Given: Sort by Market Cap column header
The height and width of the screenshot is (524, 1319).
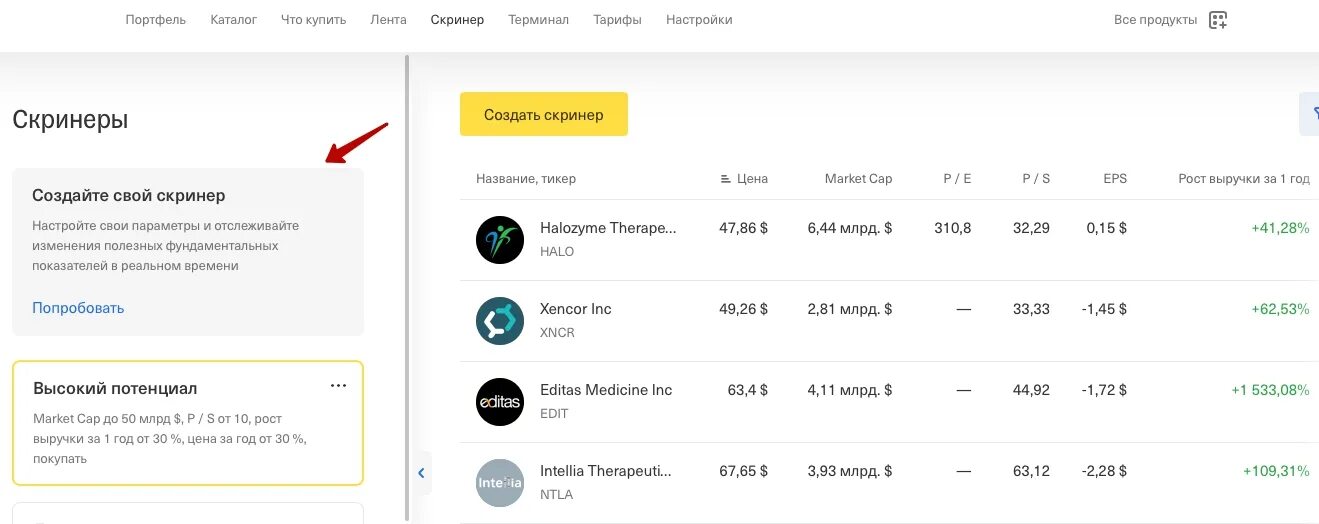Looking at the screenshot, I should tap(858, 179).
